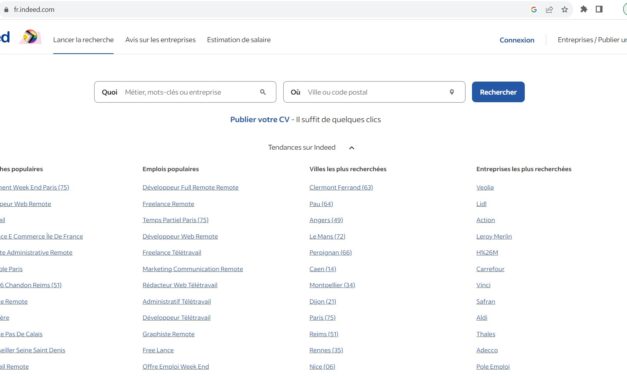Image resolution: width=627 pixels, height=376 pixels.
Task: Open Montpellier (34) city link
Action: click(332, 285)
